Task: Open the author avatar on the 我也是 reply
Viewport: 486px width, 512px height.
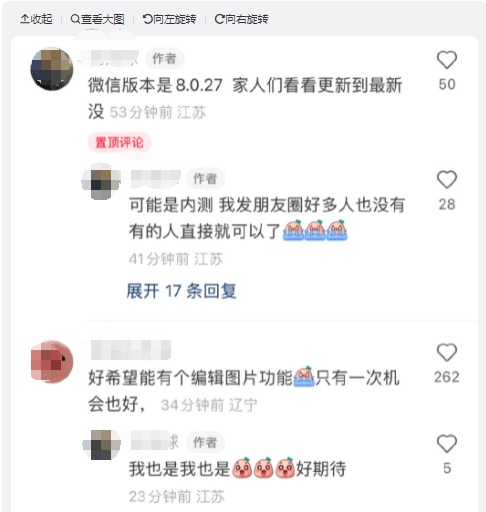Action: coord(101,445)
